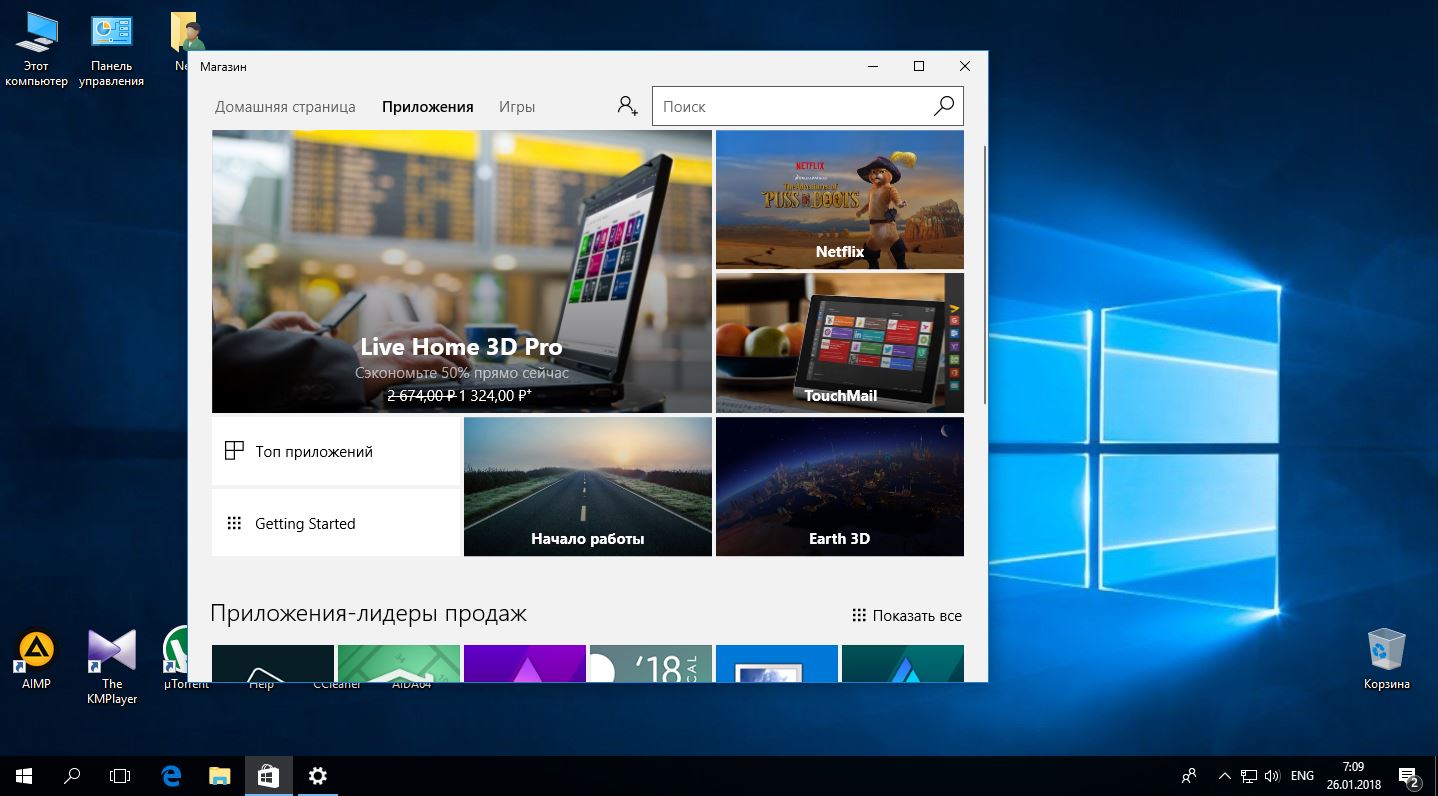This screenshot has width=1438, height=796.
Task: Maximize the Магазин window
Action: (x=919, y=66)
